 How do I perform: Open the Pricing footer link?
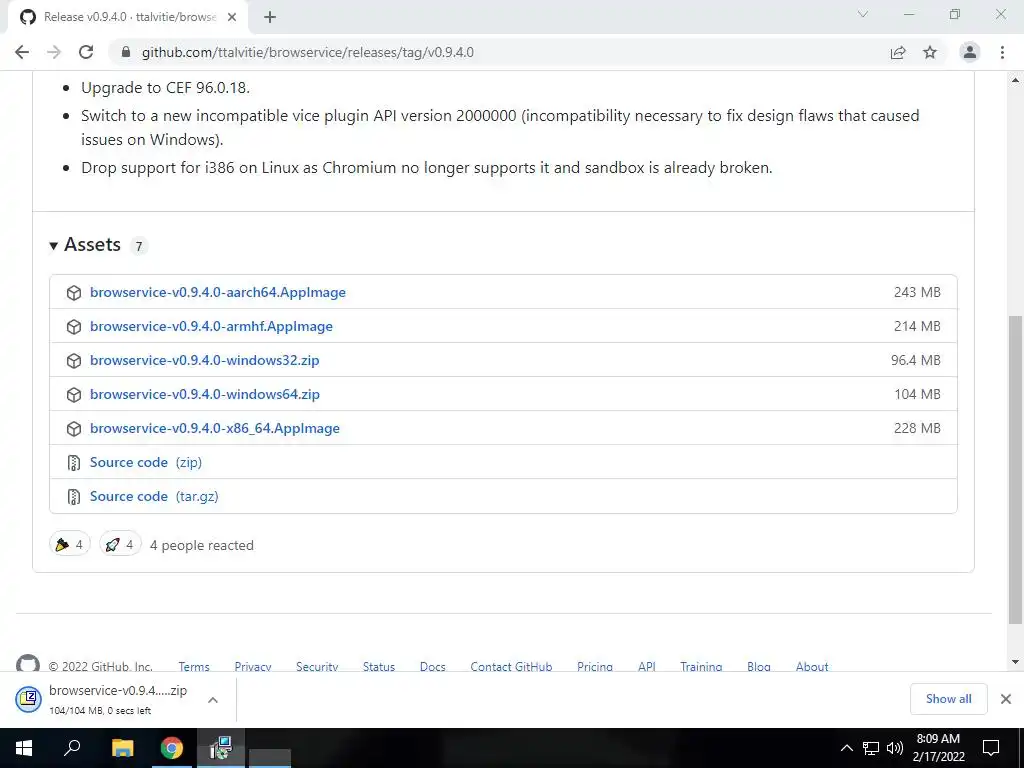(595, 666)
